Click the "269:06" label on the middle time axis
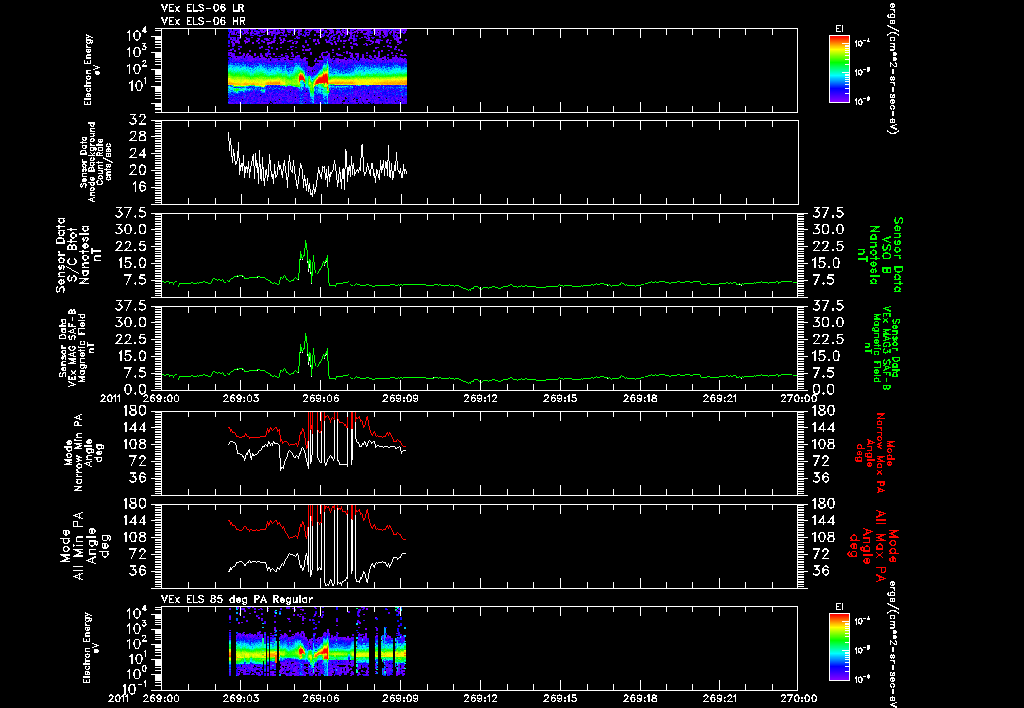The width and height of the screenshot is (1024, 708). [321, 399]
